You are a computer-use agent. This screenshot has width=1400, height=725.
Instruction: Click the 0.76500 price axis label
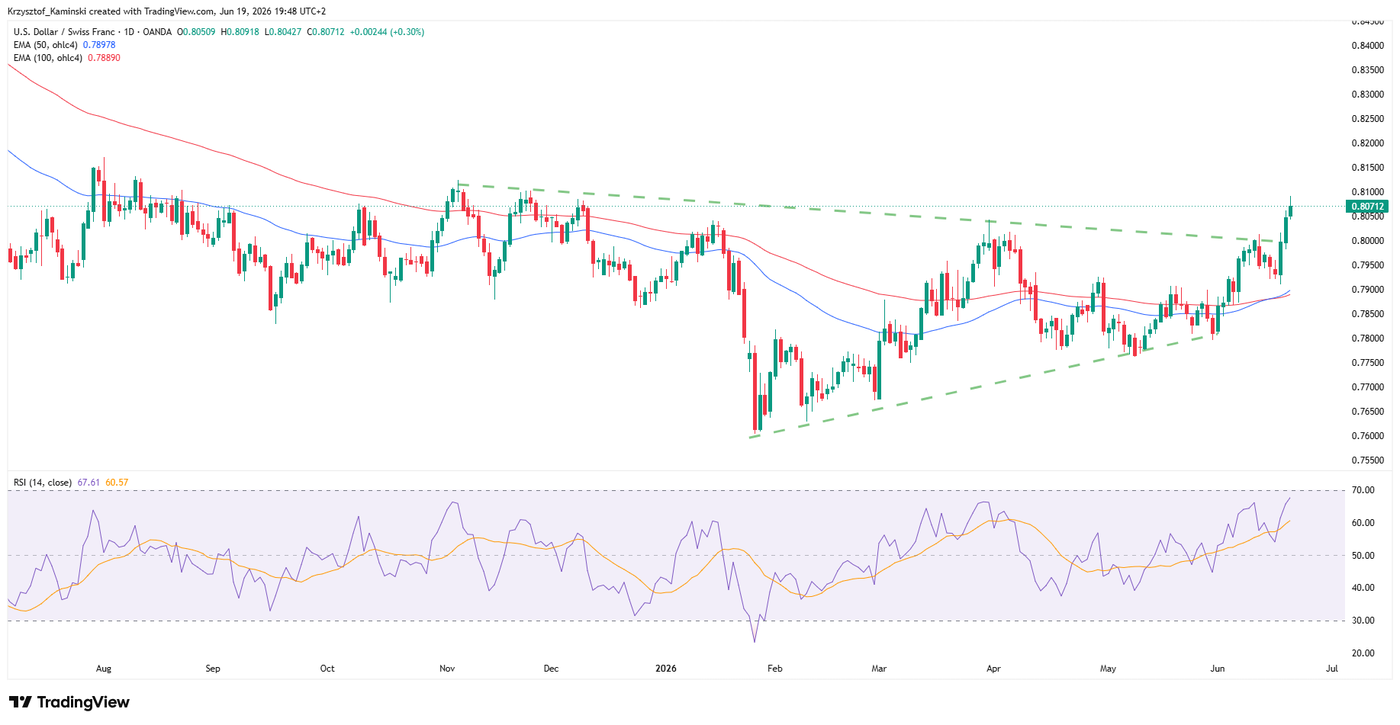click(1368, 411)
